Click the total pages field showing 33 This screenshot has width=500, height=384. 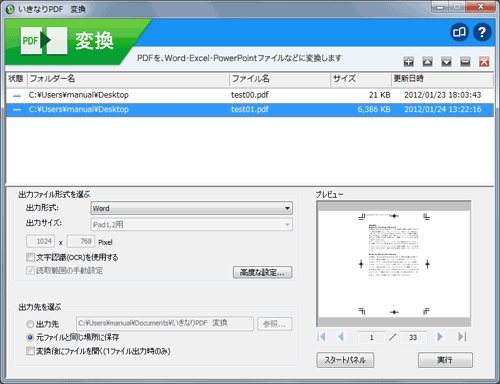click(413, 338)
